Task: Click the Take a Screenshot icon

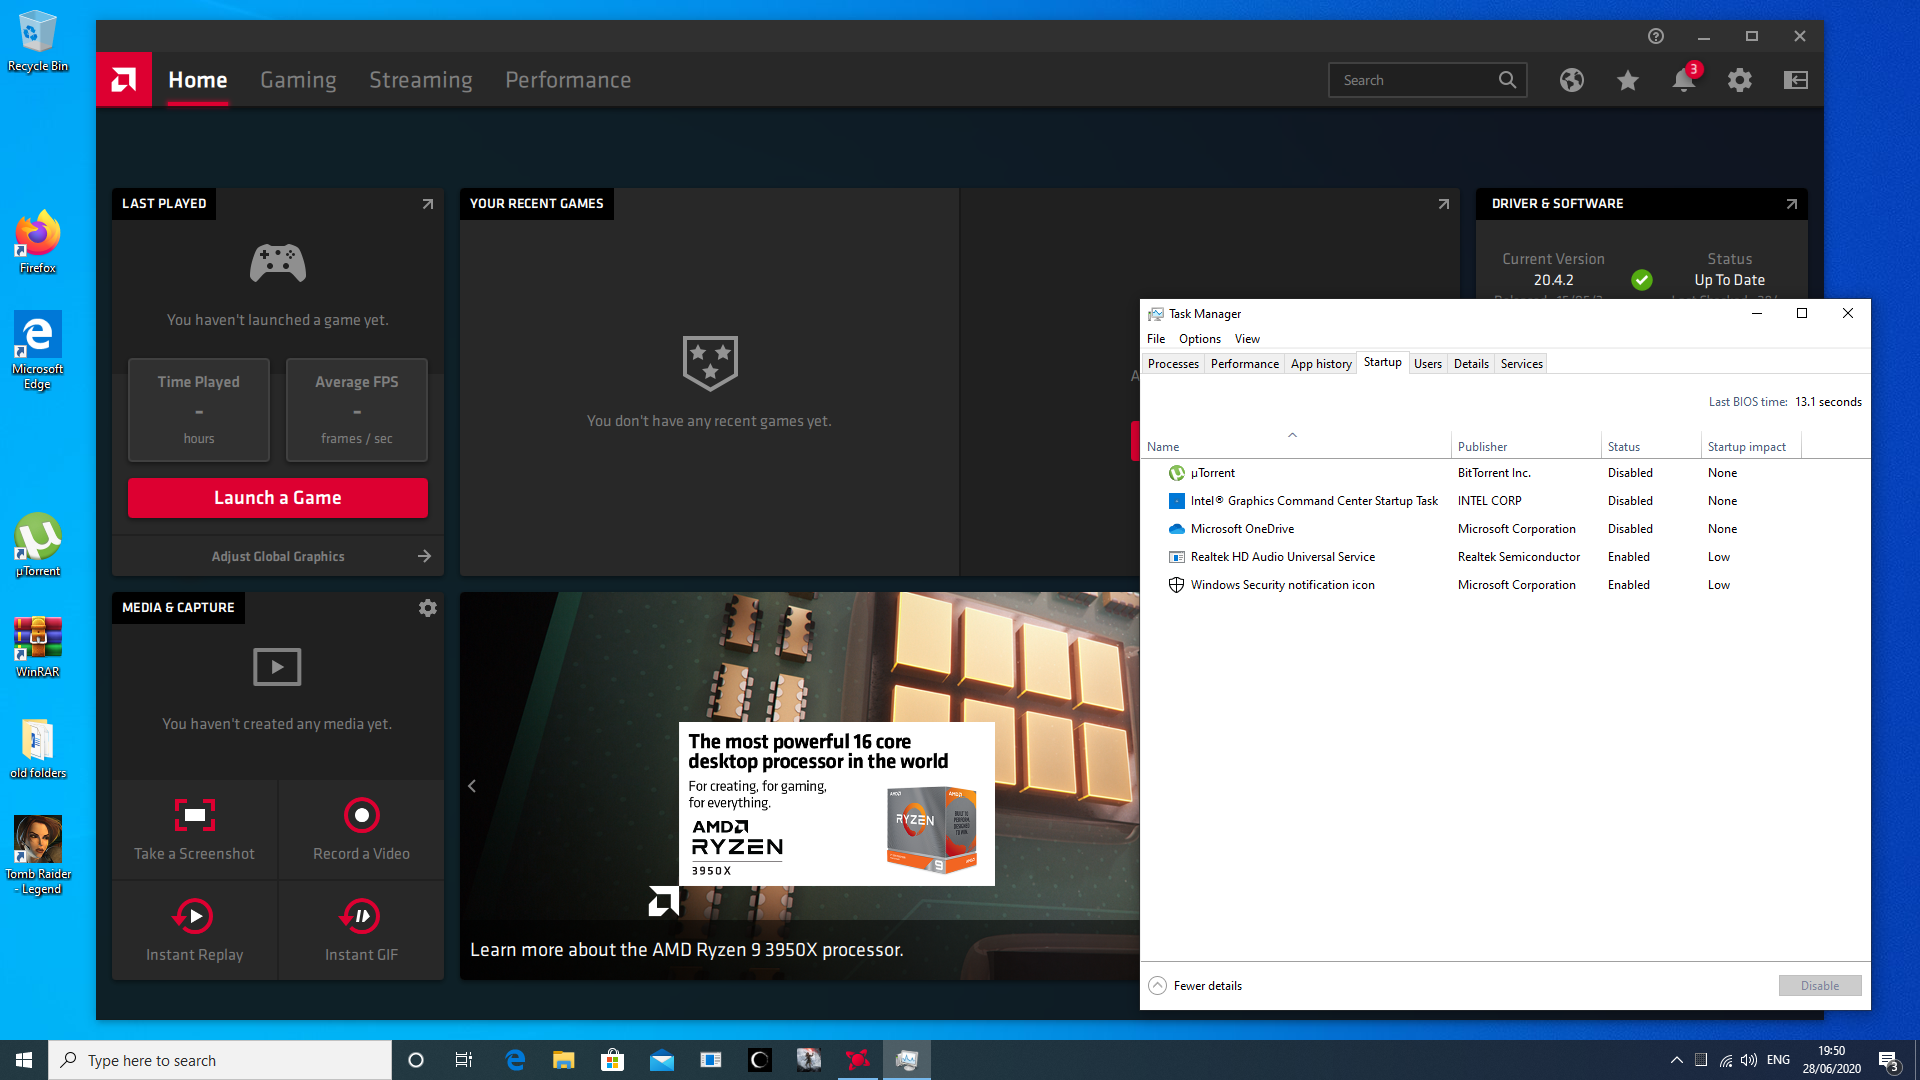Action: (195, 815)
